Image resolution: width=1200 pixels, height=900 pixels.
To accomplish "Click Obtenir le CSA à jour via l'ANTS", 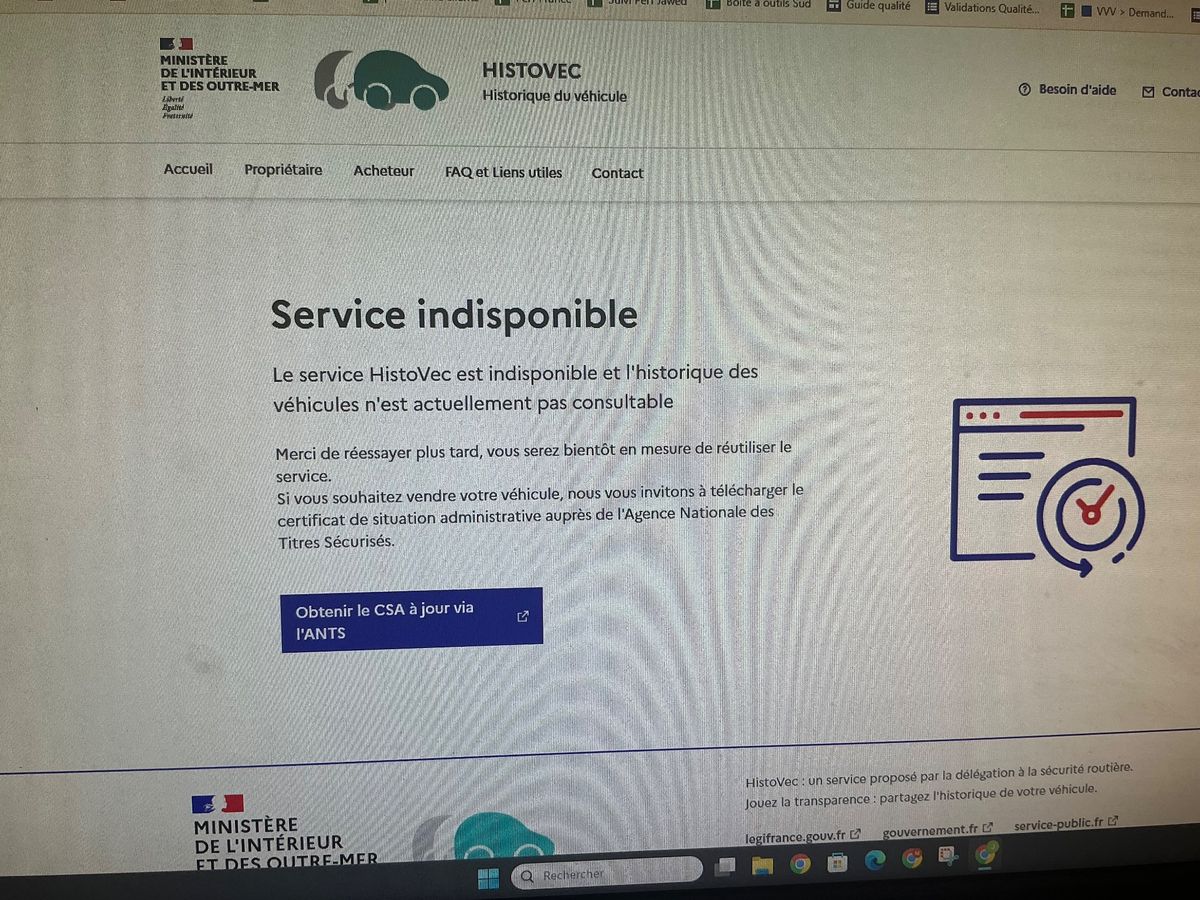I will (412, 620).
